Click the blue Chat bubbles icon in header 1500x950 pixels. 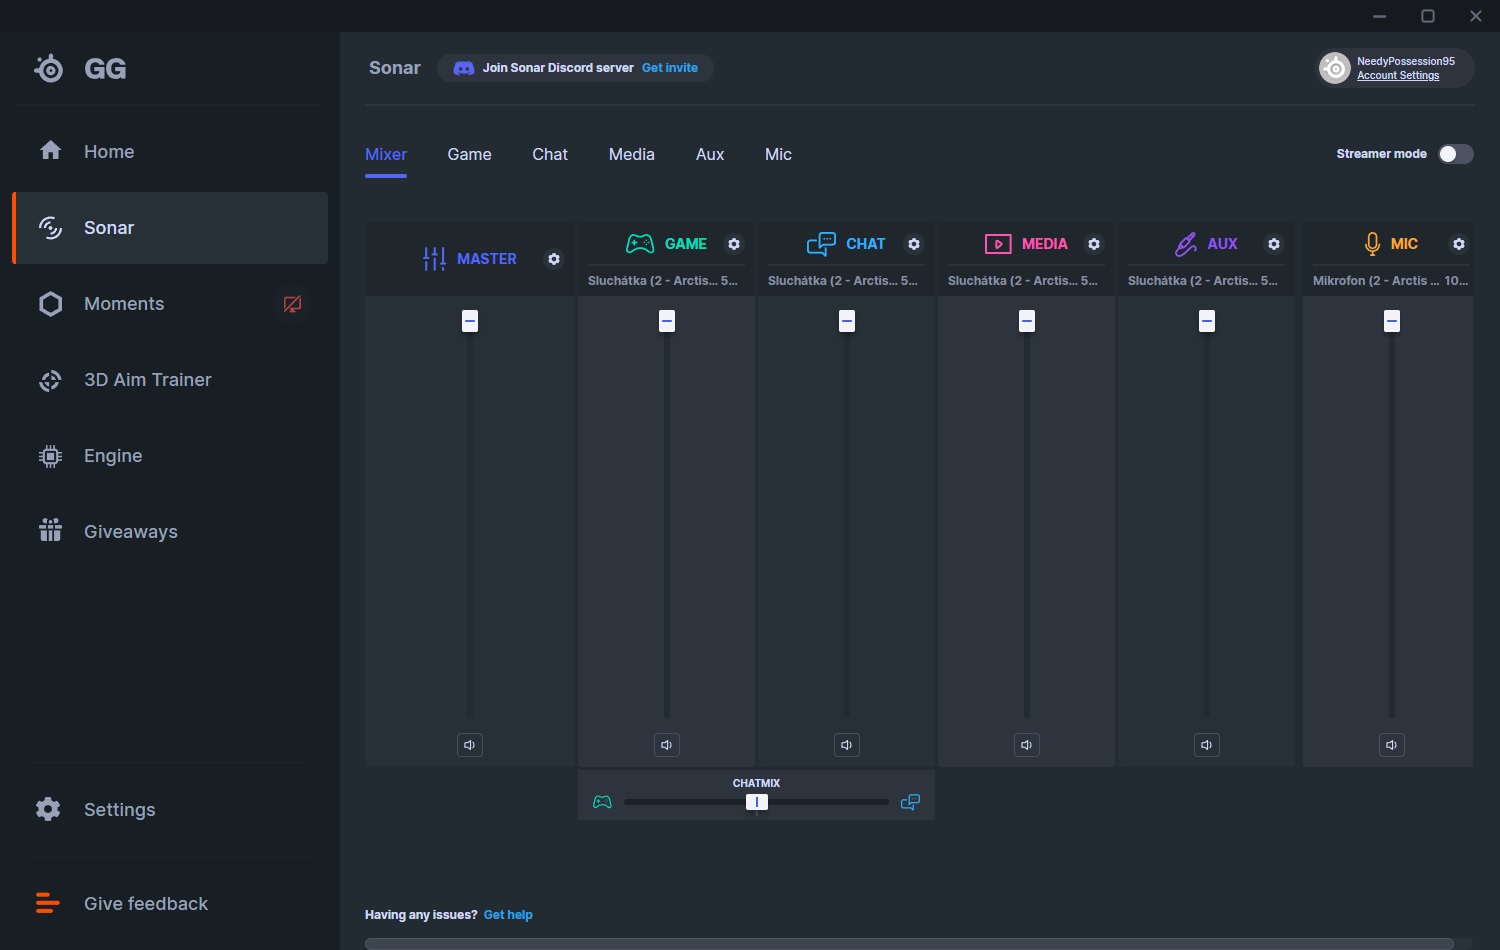click(821, 244)
